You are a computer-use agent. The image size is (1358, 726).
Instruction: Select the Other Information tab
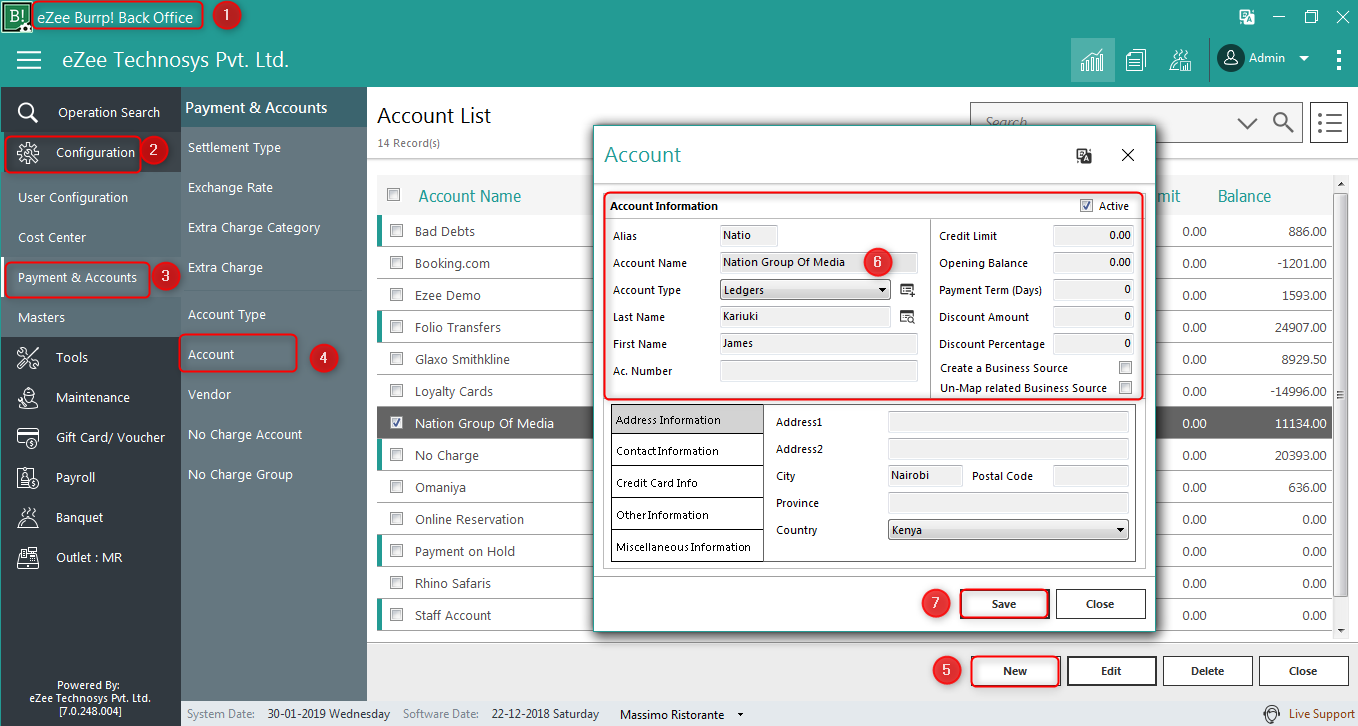click(x=687, y=515)
